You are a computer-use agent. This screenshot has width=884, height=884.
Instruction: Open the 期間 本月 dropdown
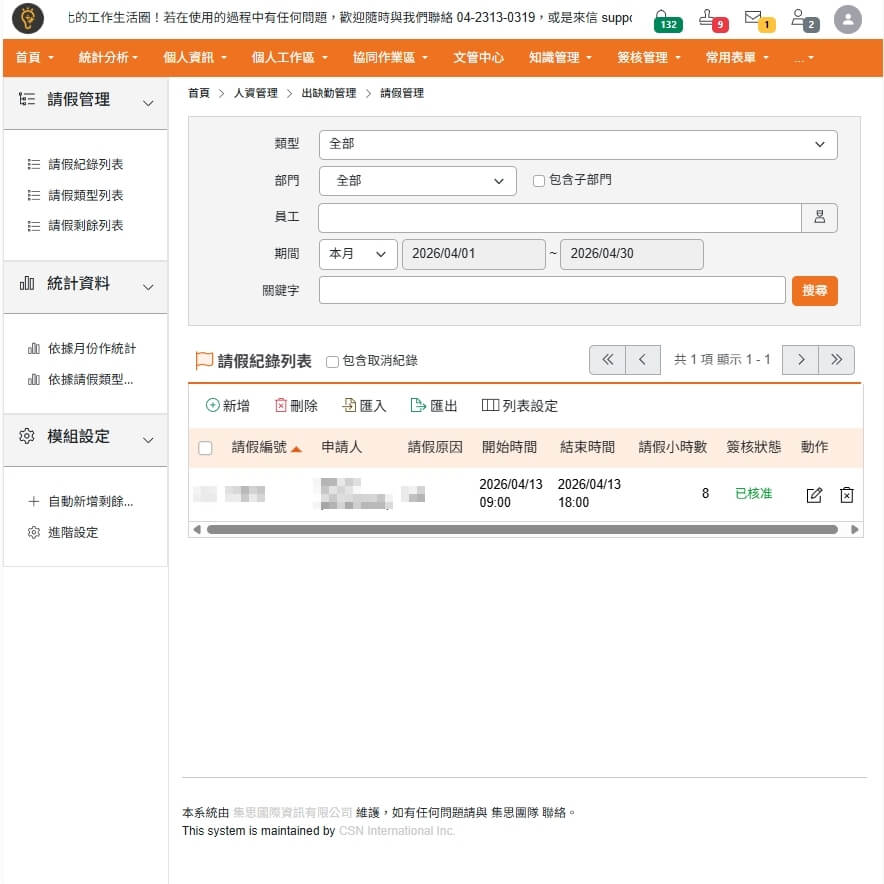pyautogui.click(x=357, y=254)
